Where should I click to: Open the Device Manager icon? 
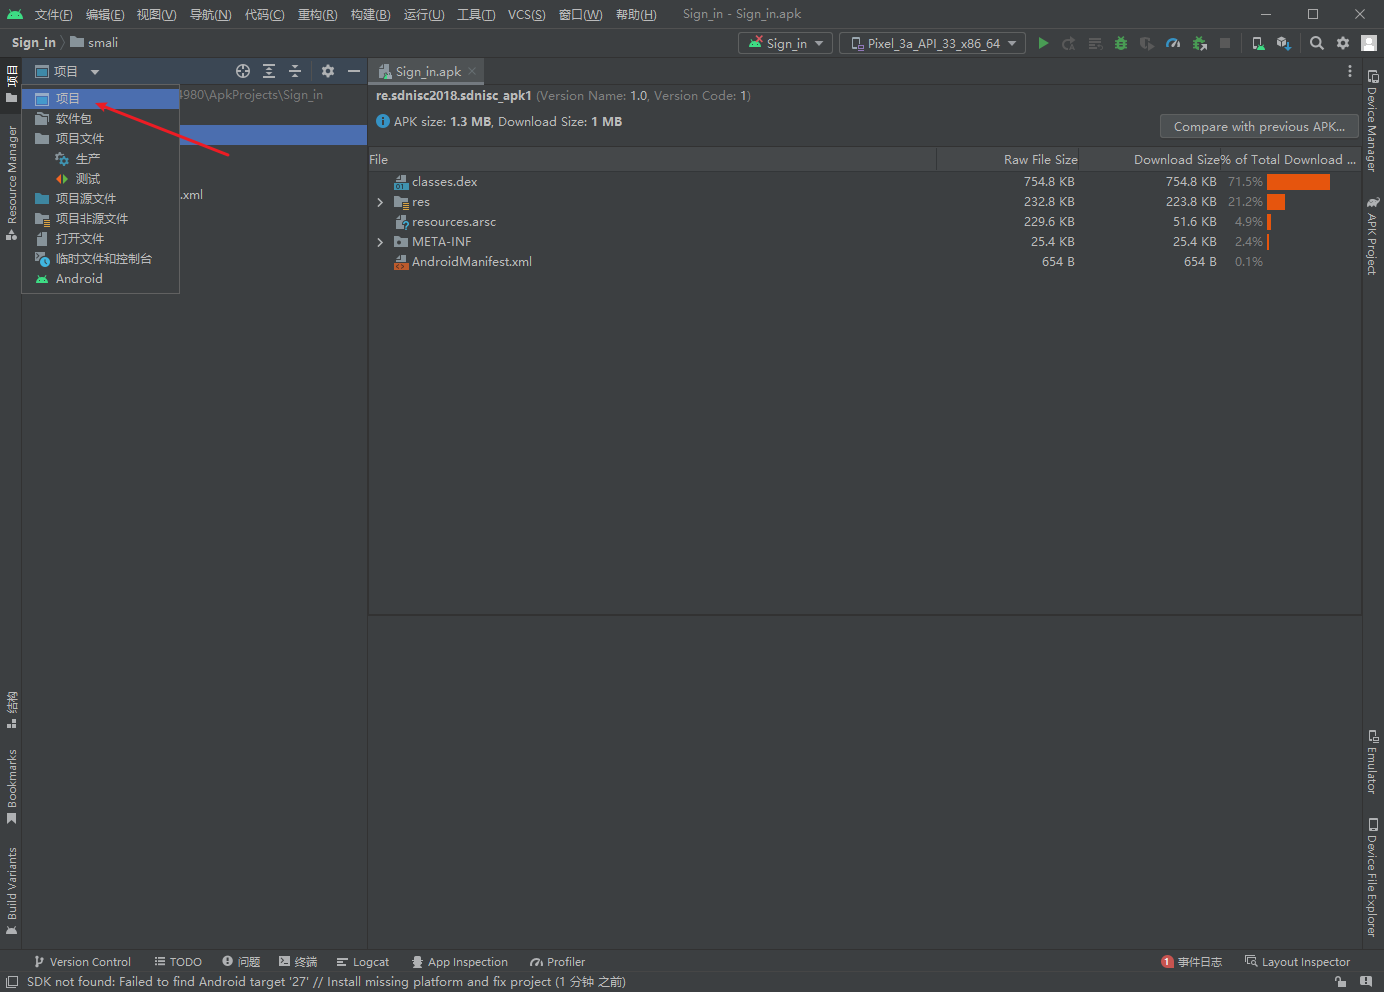click(x=1258, y=43)
